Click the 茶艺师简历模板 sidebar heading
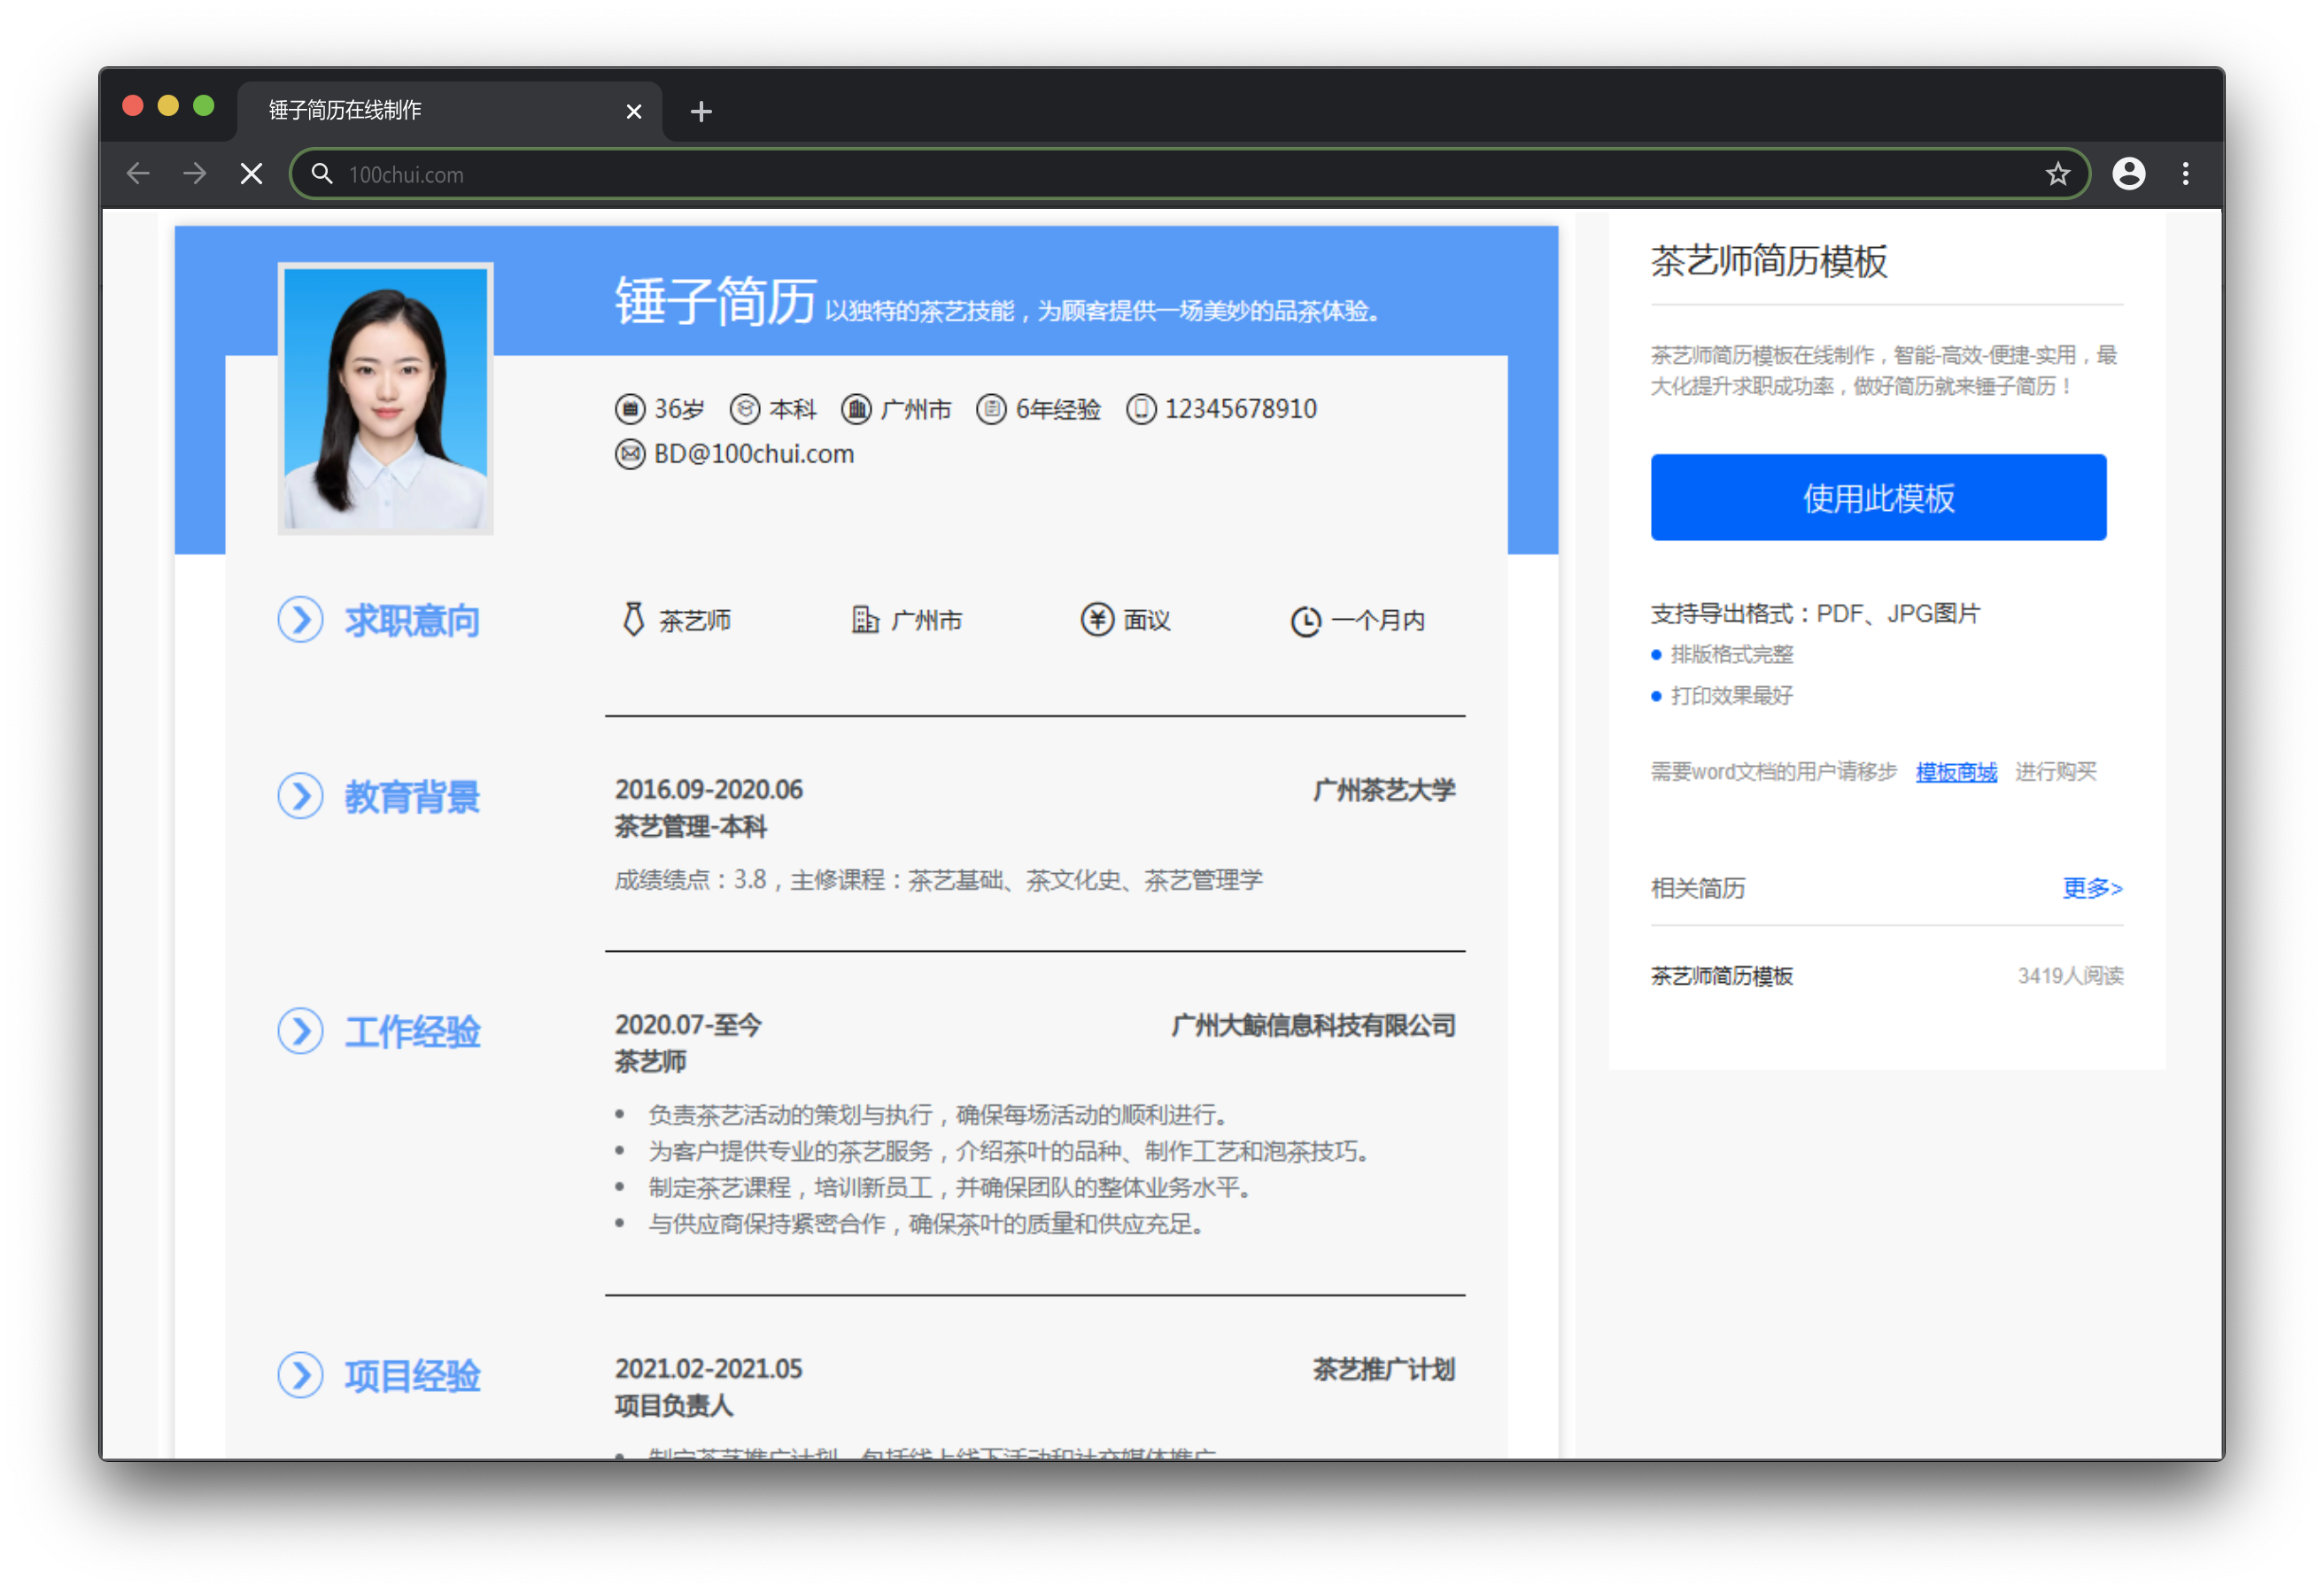Image resolution: width=2324 pixels, height=1592 pixels. pyautogui.click(x=1768, y=261)
